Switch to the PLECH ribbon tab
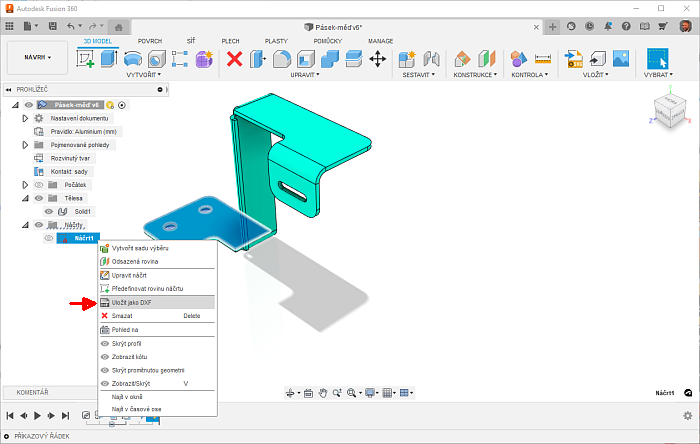700x444 pixels. tap(230, 41)
